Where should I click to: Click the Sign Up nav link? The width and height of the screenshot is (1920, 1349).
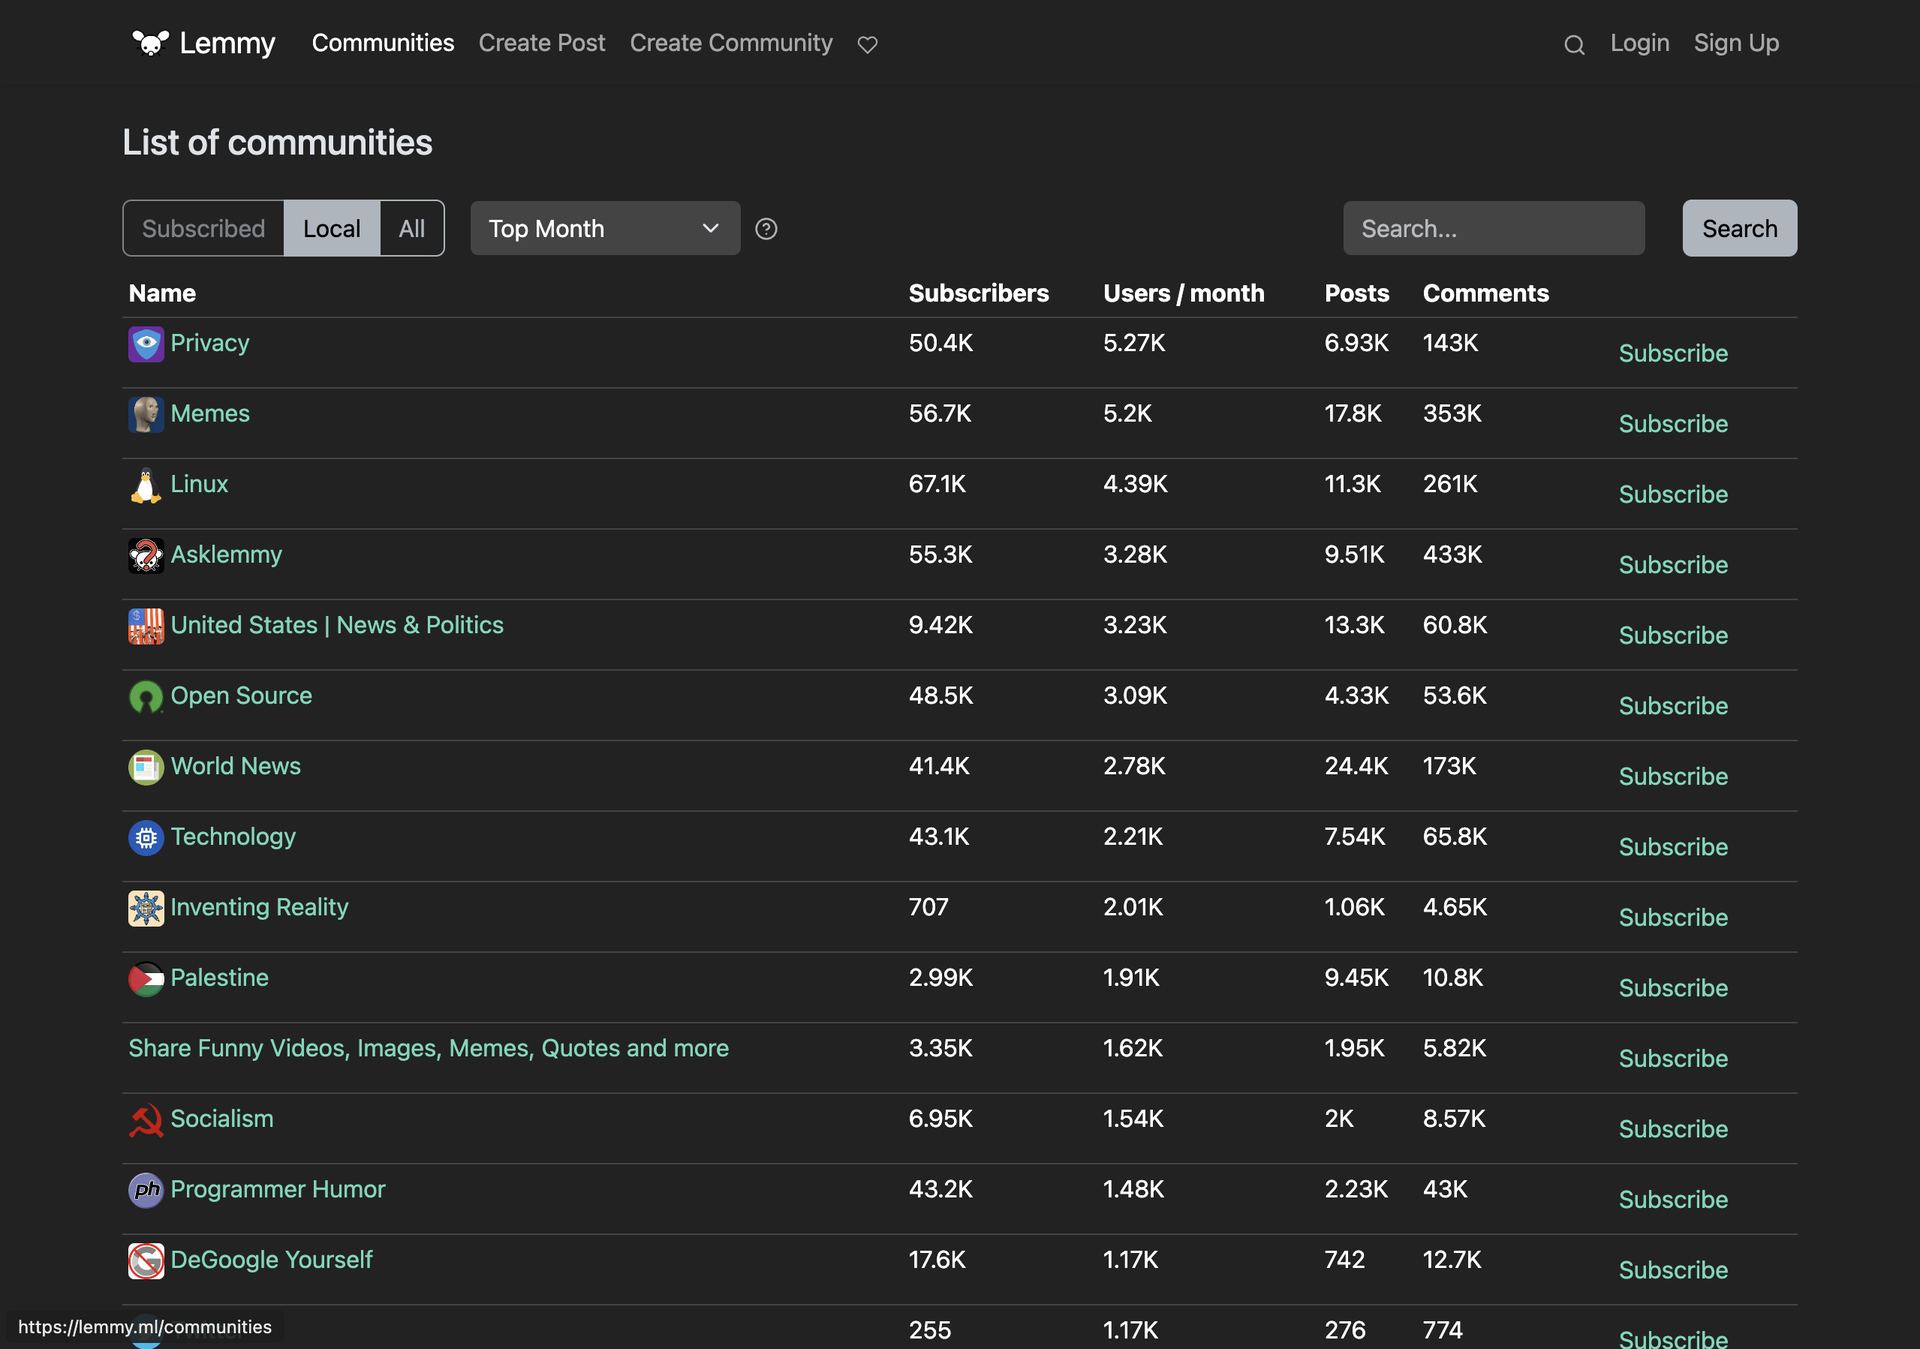pyautogui.click(x=1737, y=43)
